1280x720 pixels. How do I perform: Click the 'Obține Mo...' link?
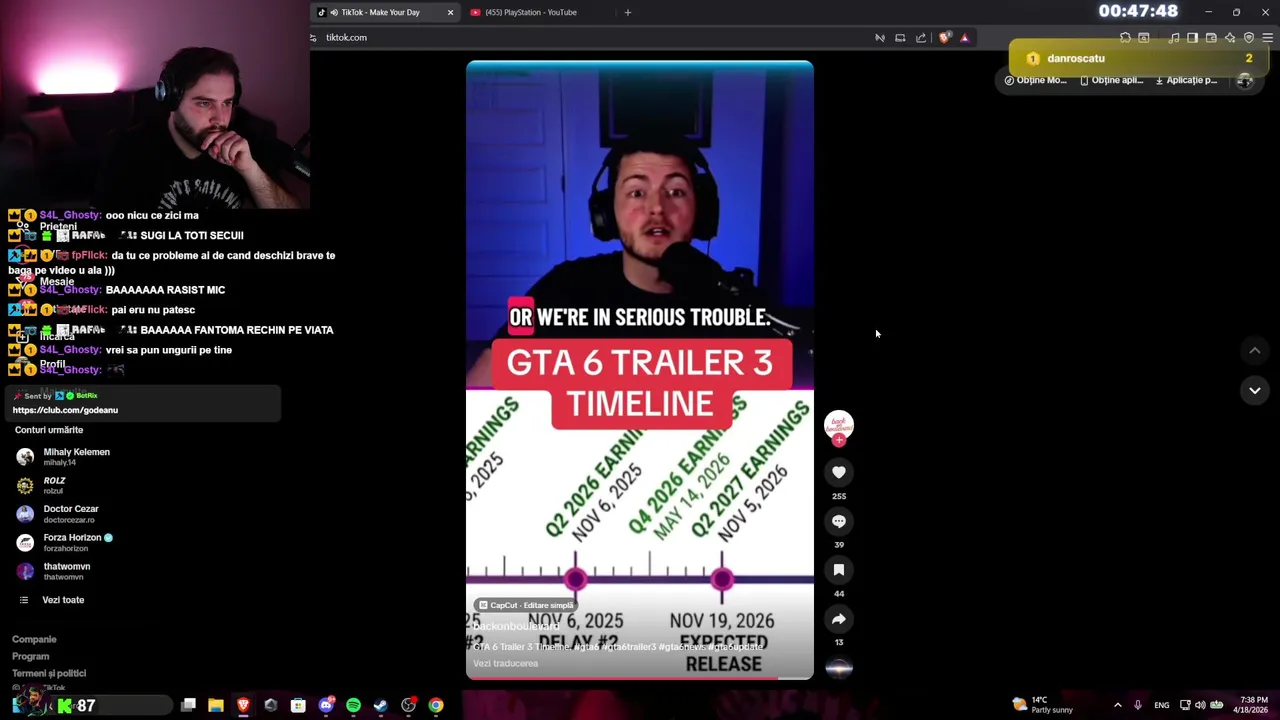1036,80
